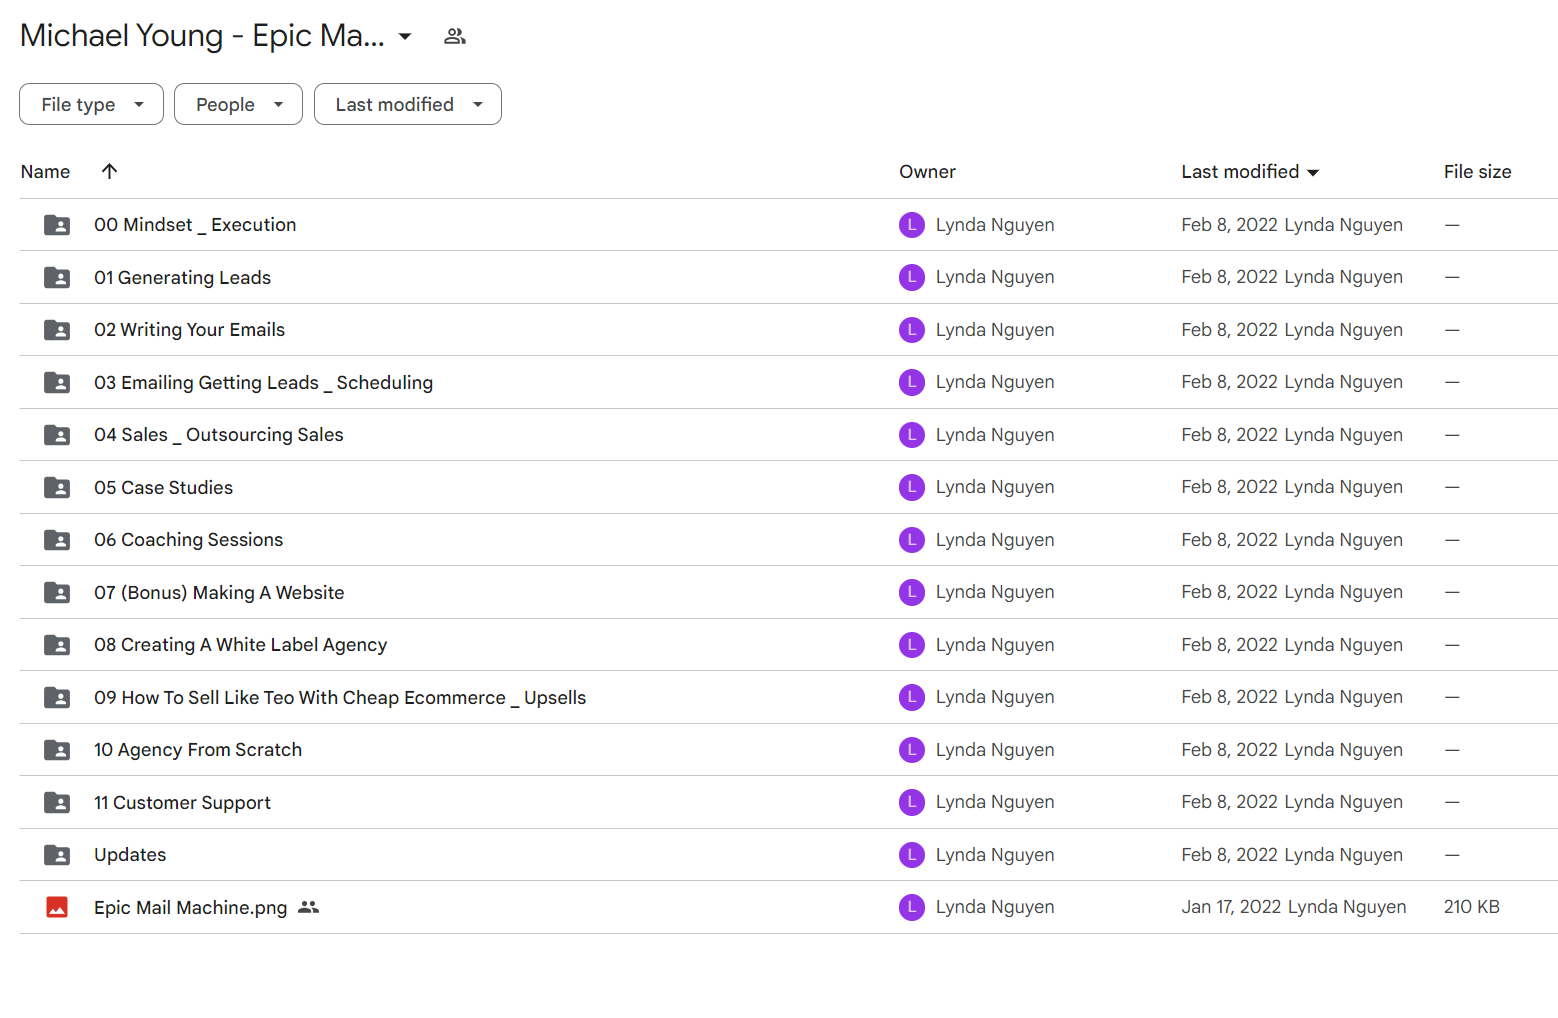
Task: Click folder icon for 03 Emailing Getting Leads
Action: (x=57, y=382)
